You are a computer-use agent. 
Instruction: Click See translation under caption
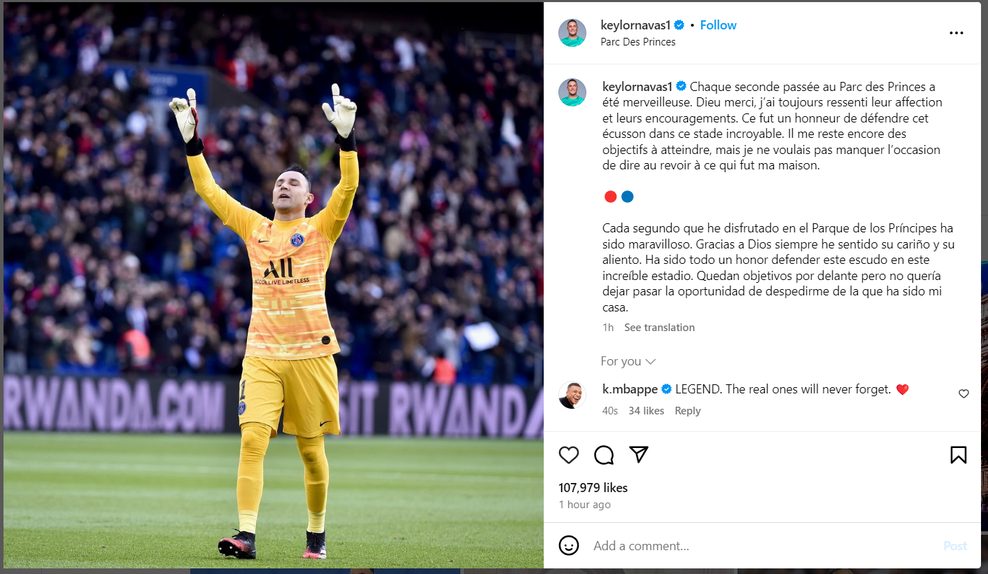659,327
